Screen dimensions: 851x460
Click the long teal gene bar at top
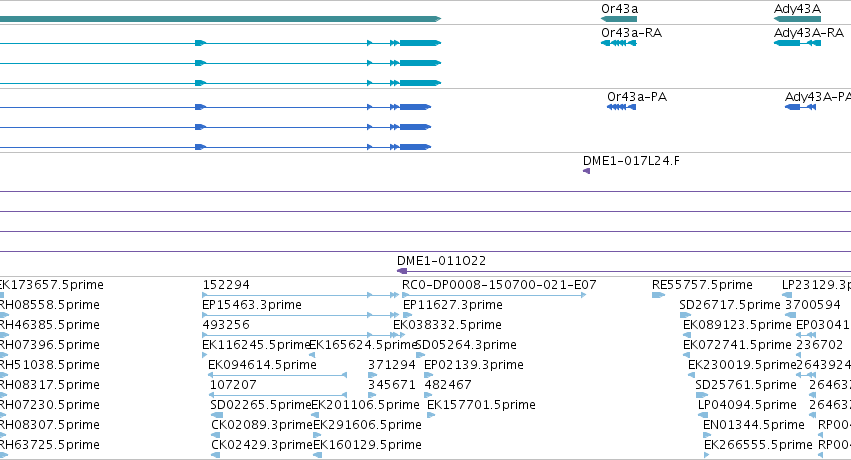[x=220, y=19]
